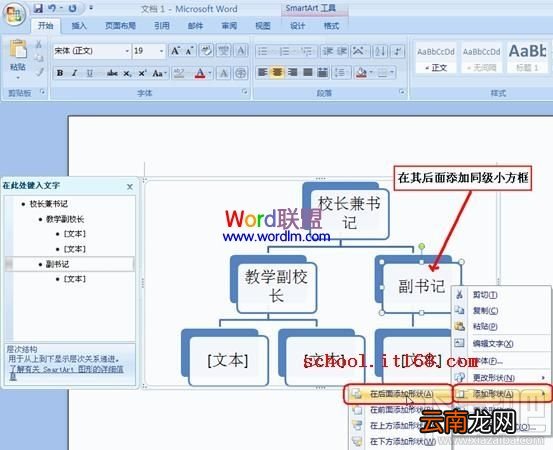Grow font size with large A button
The width and height of the screenshot is (553, 450).
[176, 51]
